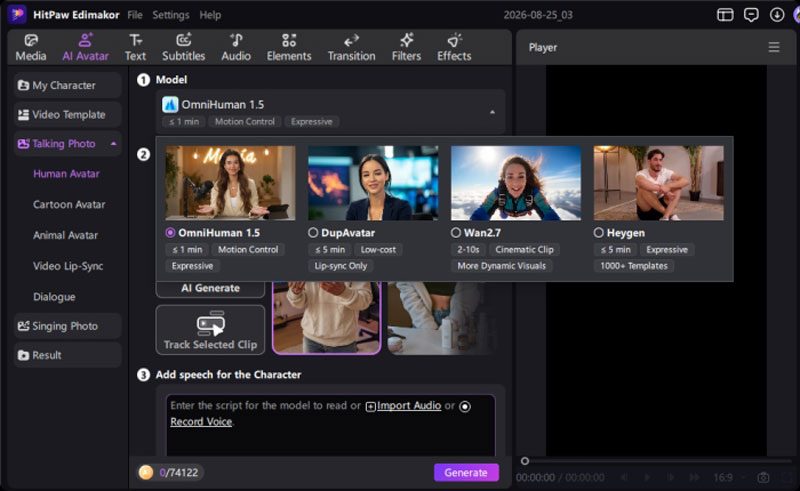
Task: Select Video Lip-Sync option
Action: [x=68, y=266]
